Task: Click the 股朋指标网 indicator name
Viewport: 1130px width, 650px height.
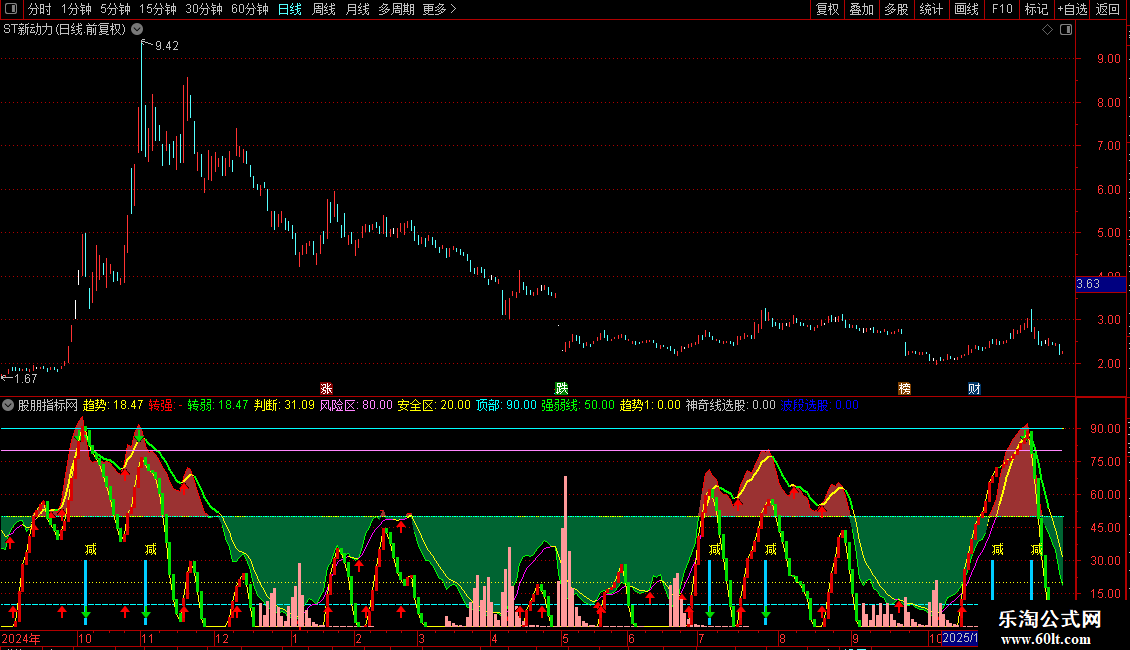Action: tap(48, 405)
